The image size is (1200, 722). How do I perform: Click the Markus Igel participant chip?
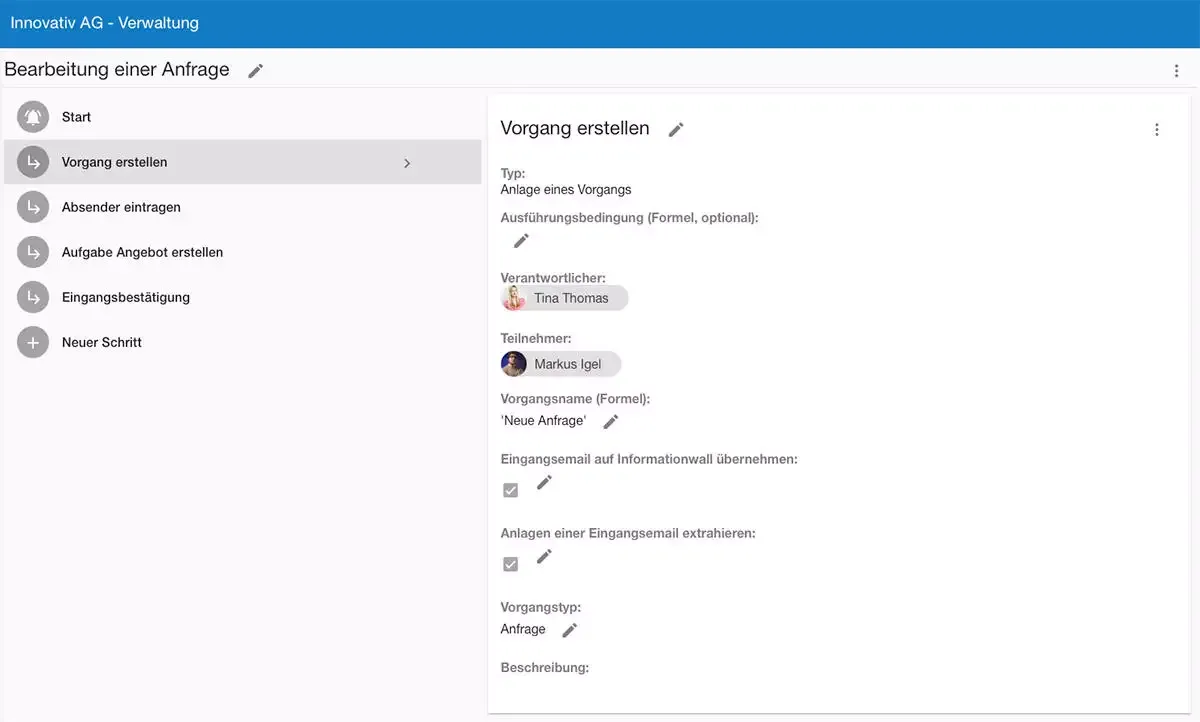point(561,364)
